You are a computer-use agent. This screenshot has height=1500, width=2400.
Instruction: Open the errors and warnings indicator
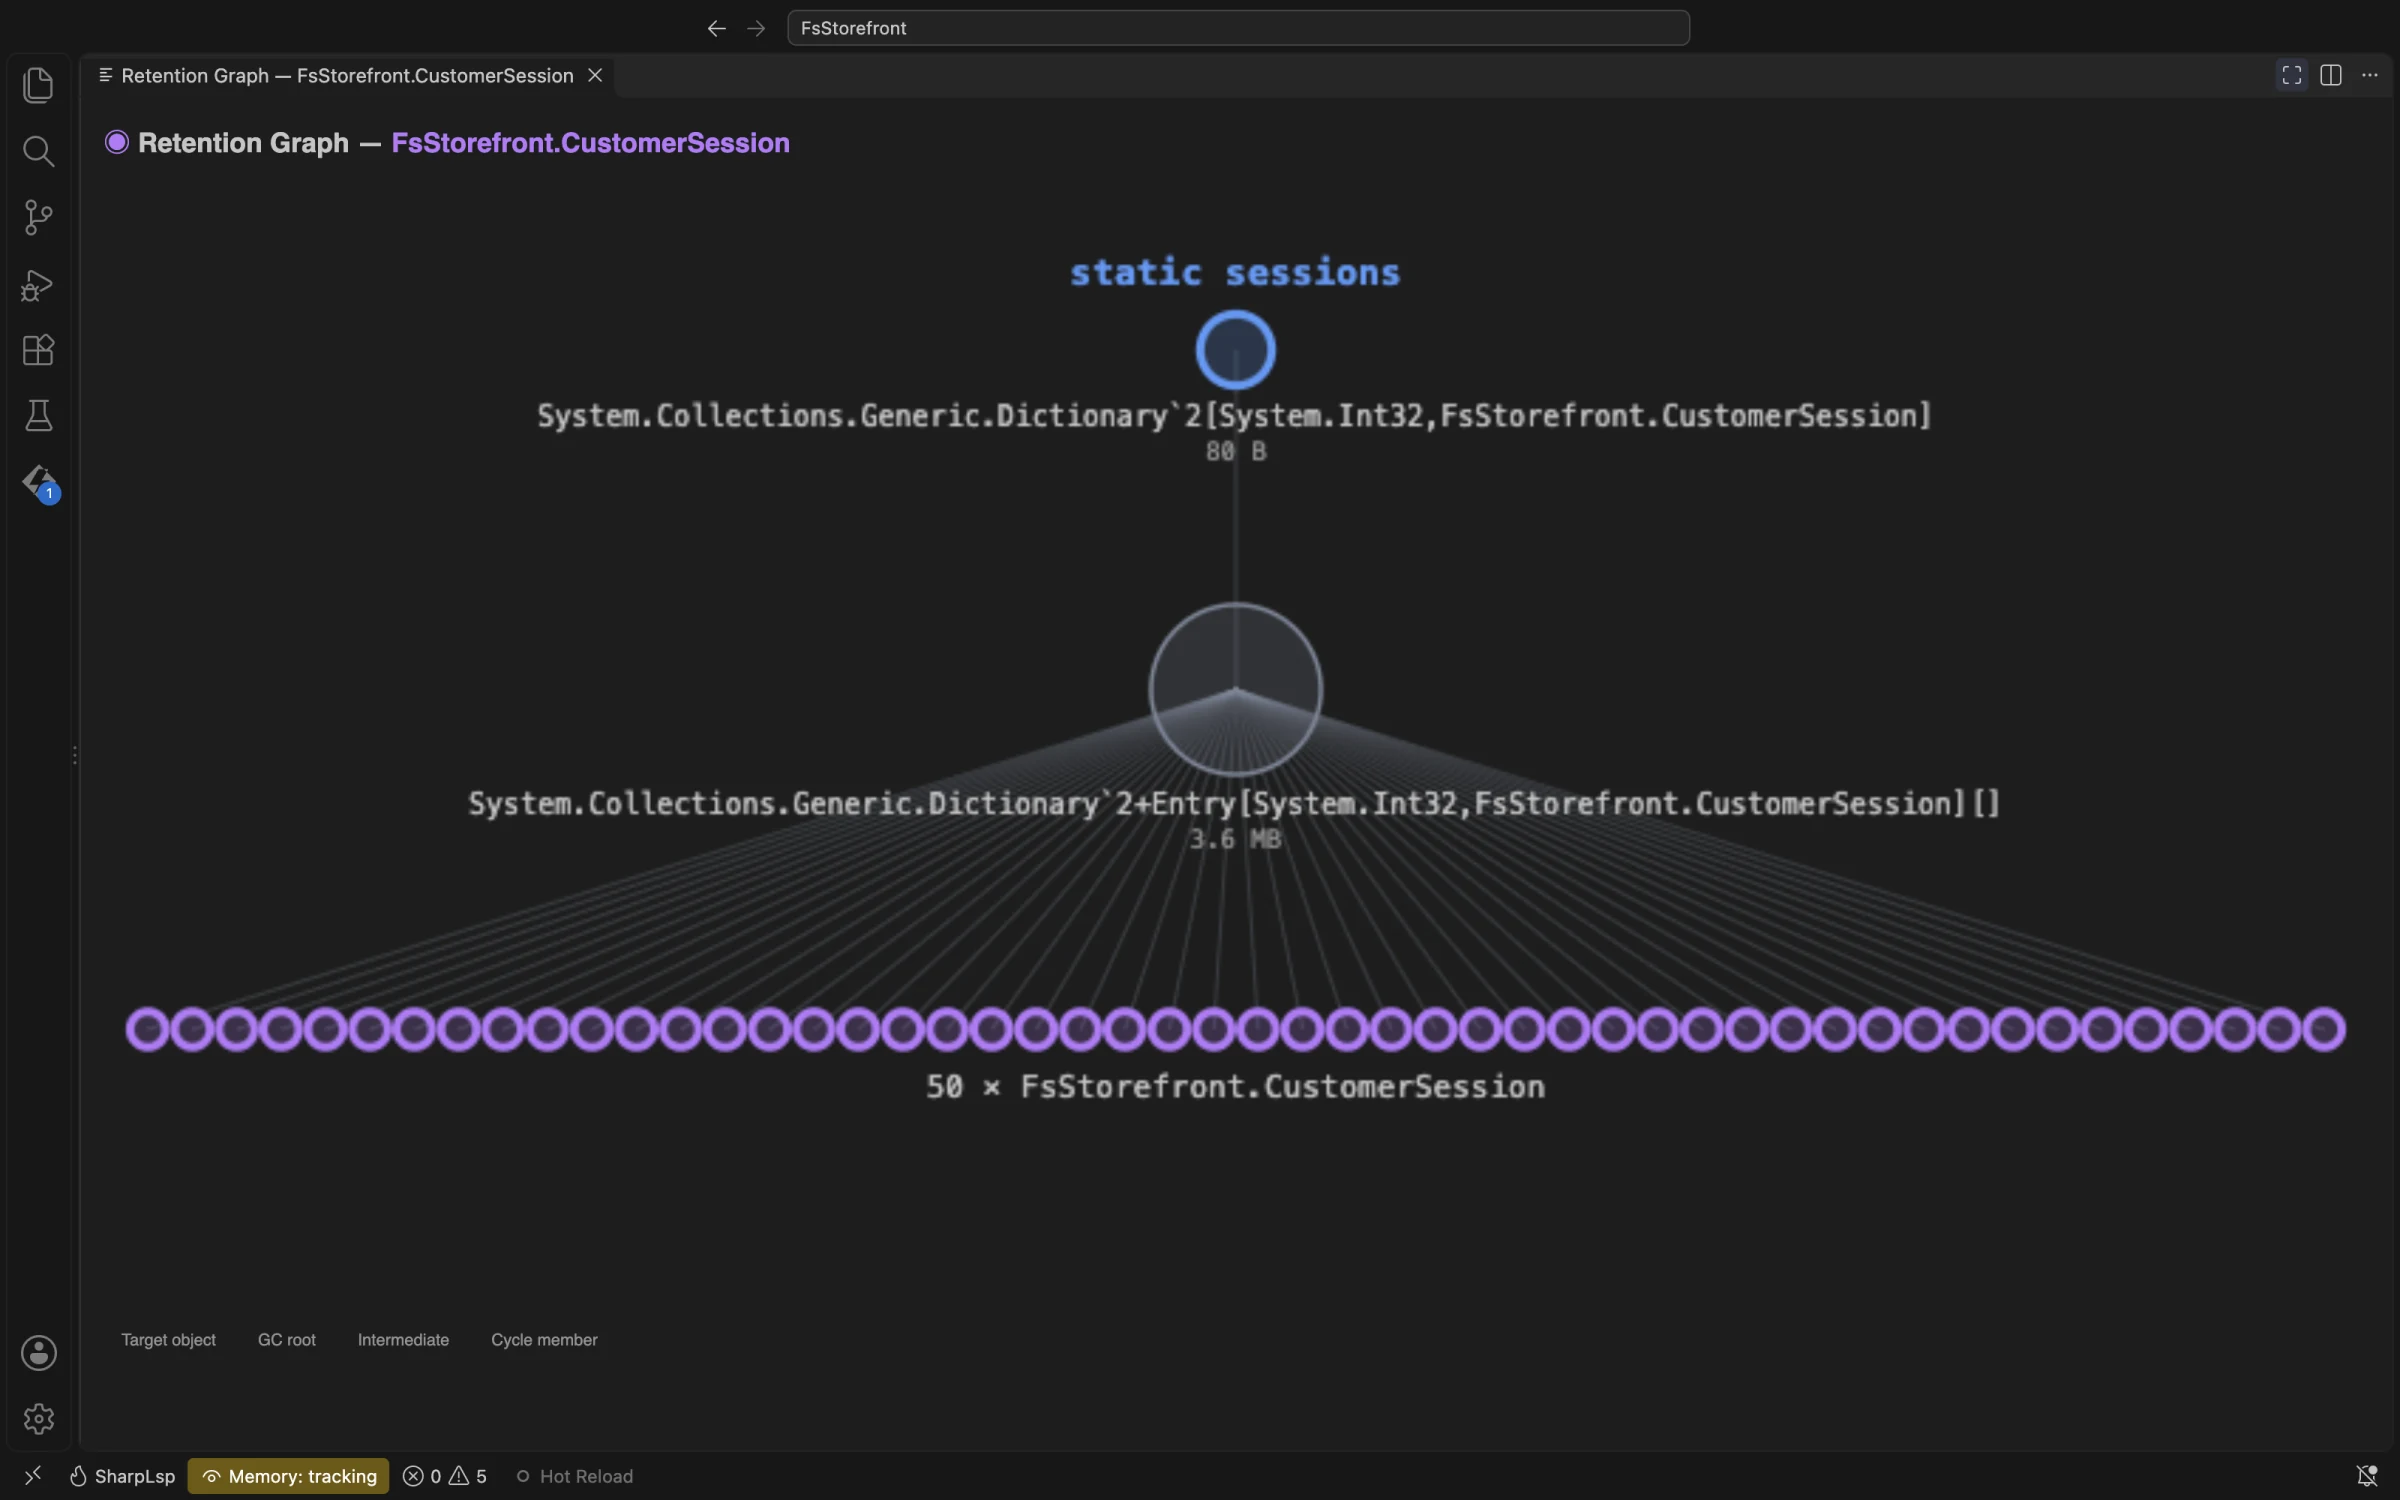[x=445, y=1476]
